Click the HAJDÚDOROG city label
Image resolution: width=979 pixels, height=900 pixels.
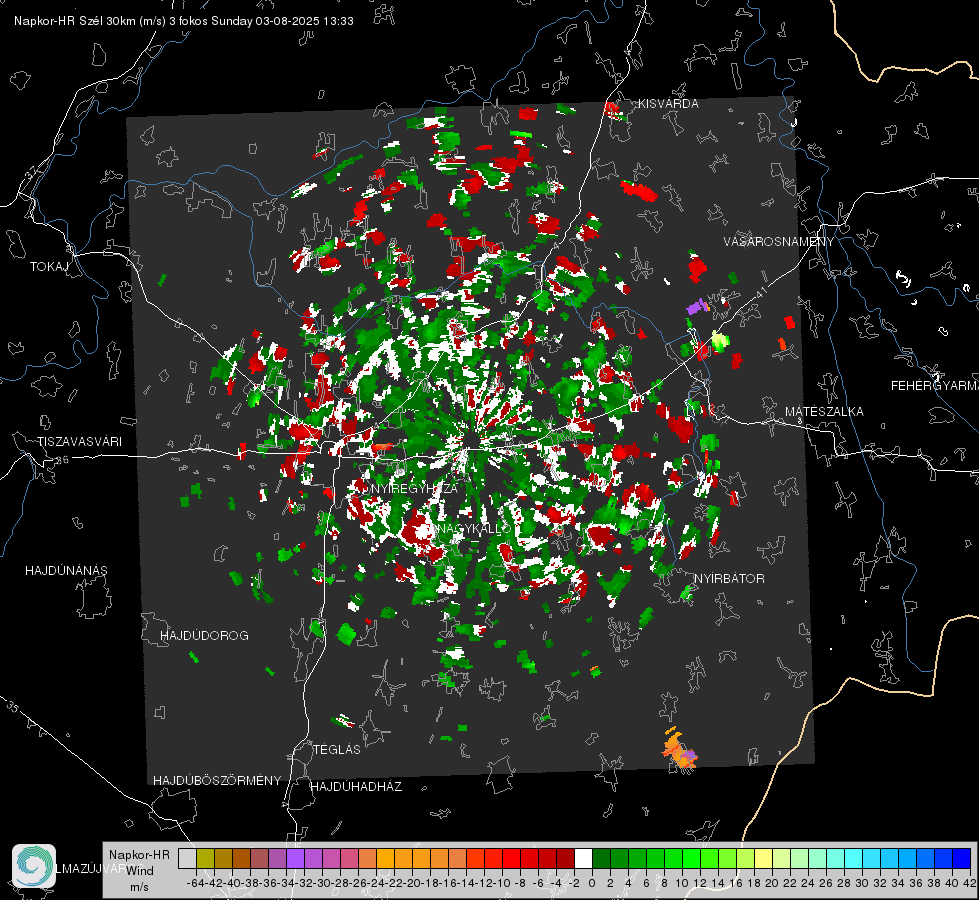tap(204, 635)
